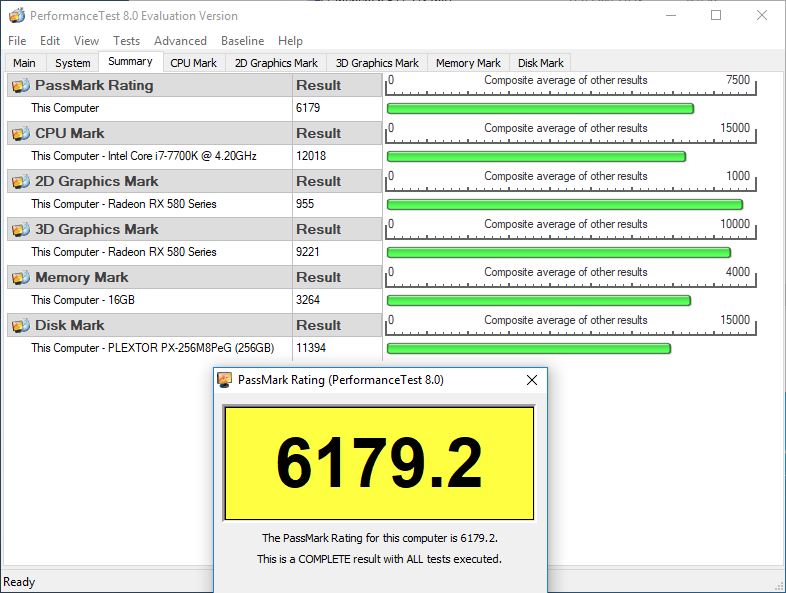Image resolution: width=786 pixels, height=593 pixels.
Task: Close the PassMark Rating popup window
Action: [532, 380]
